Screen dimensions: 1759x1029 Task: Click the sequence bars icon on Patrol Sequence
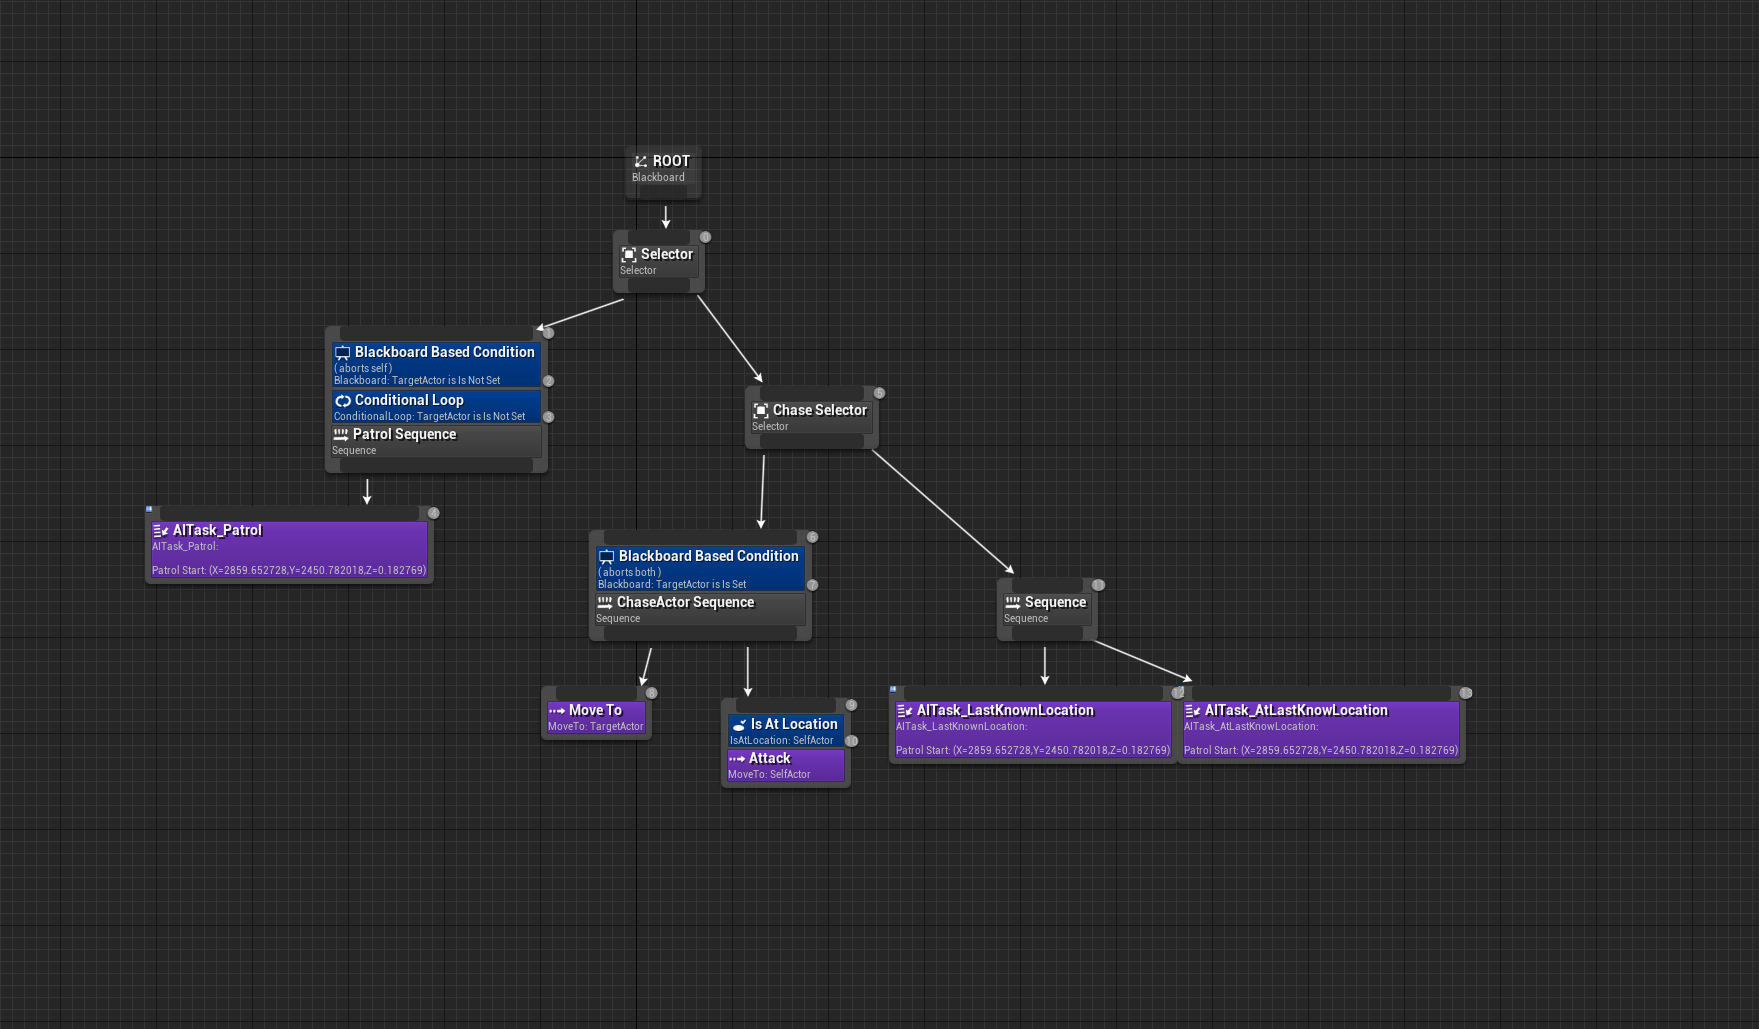tap(340, 435)
